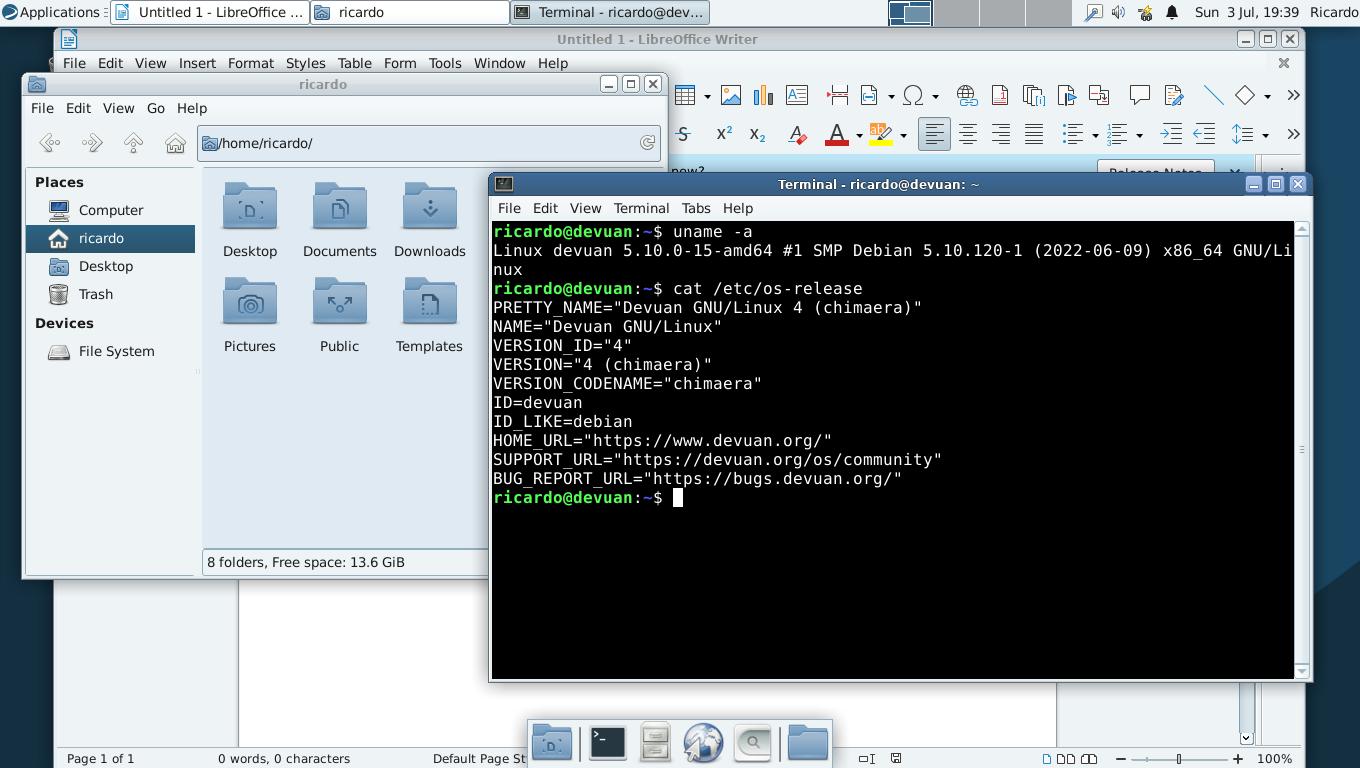Viewport: 1360px width, 768px height.
Task: Insert a text box in Writer
Action: pyautogui.click(x=797, y=95)
